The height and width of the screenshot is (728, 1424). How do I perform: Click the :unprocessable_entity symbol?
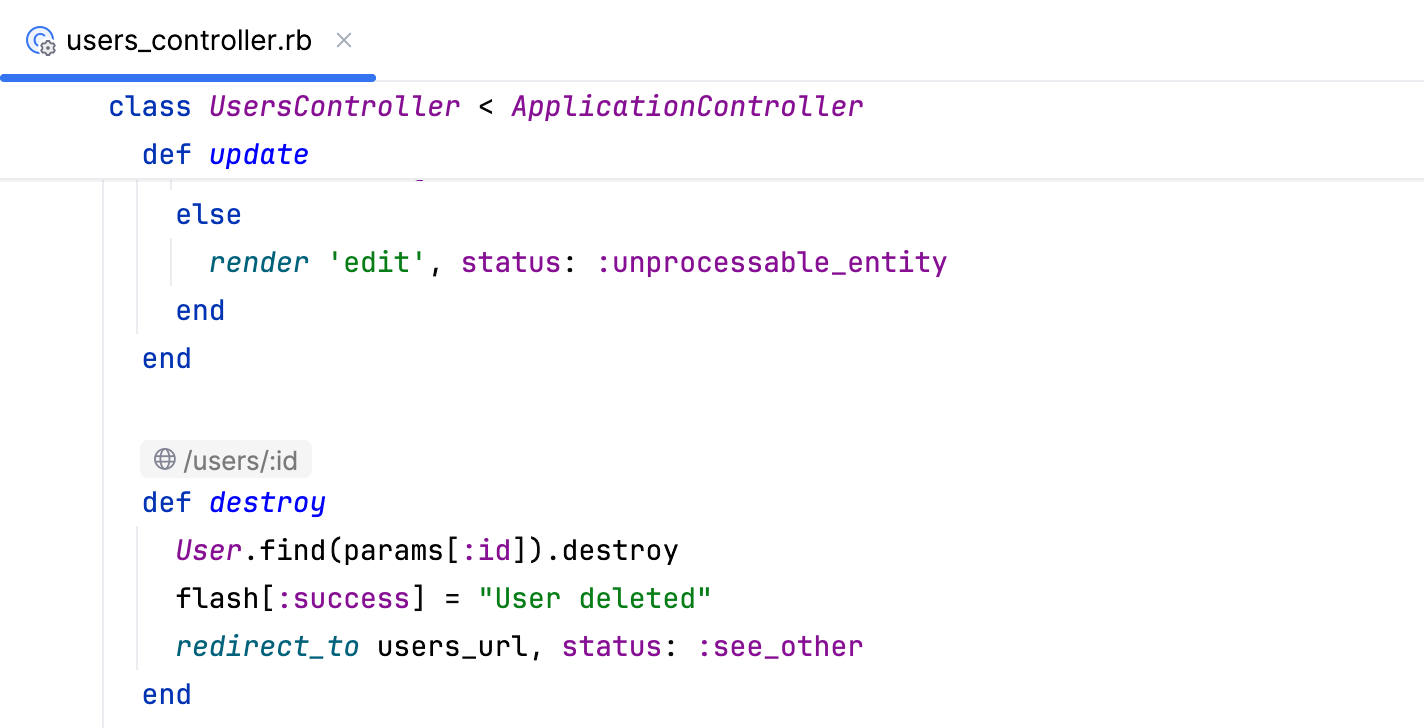pyautogui.click(x=772, y=262)
